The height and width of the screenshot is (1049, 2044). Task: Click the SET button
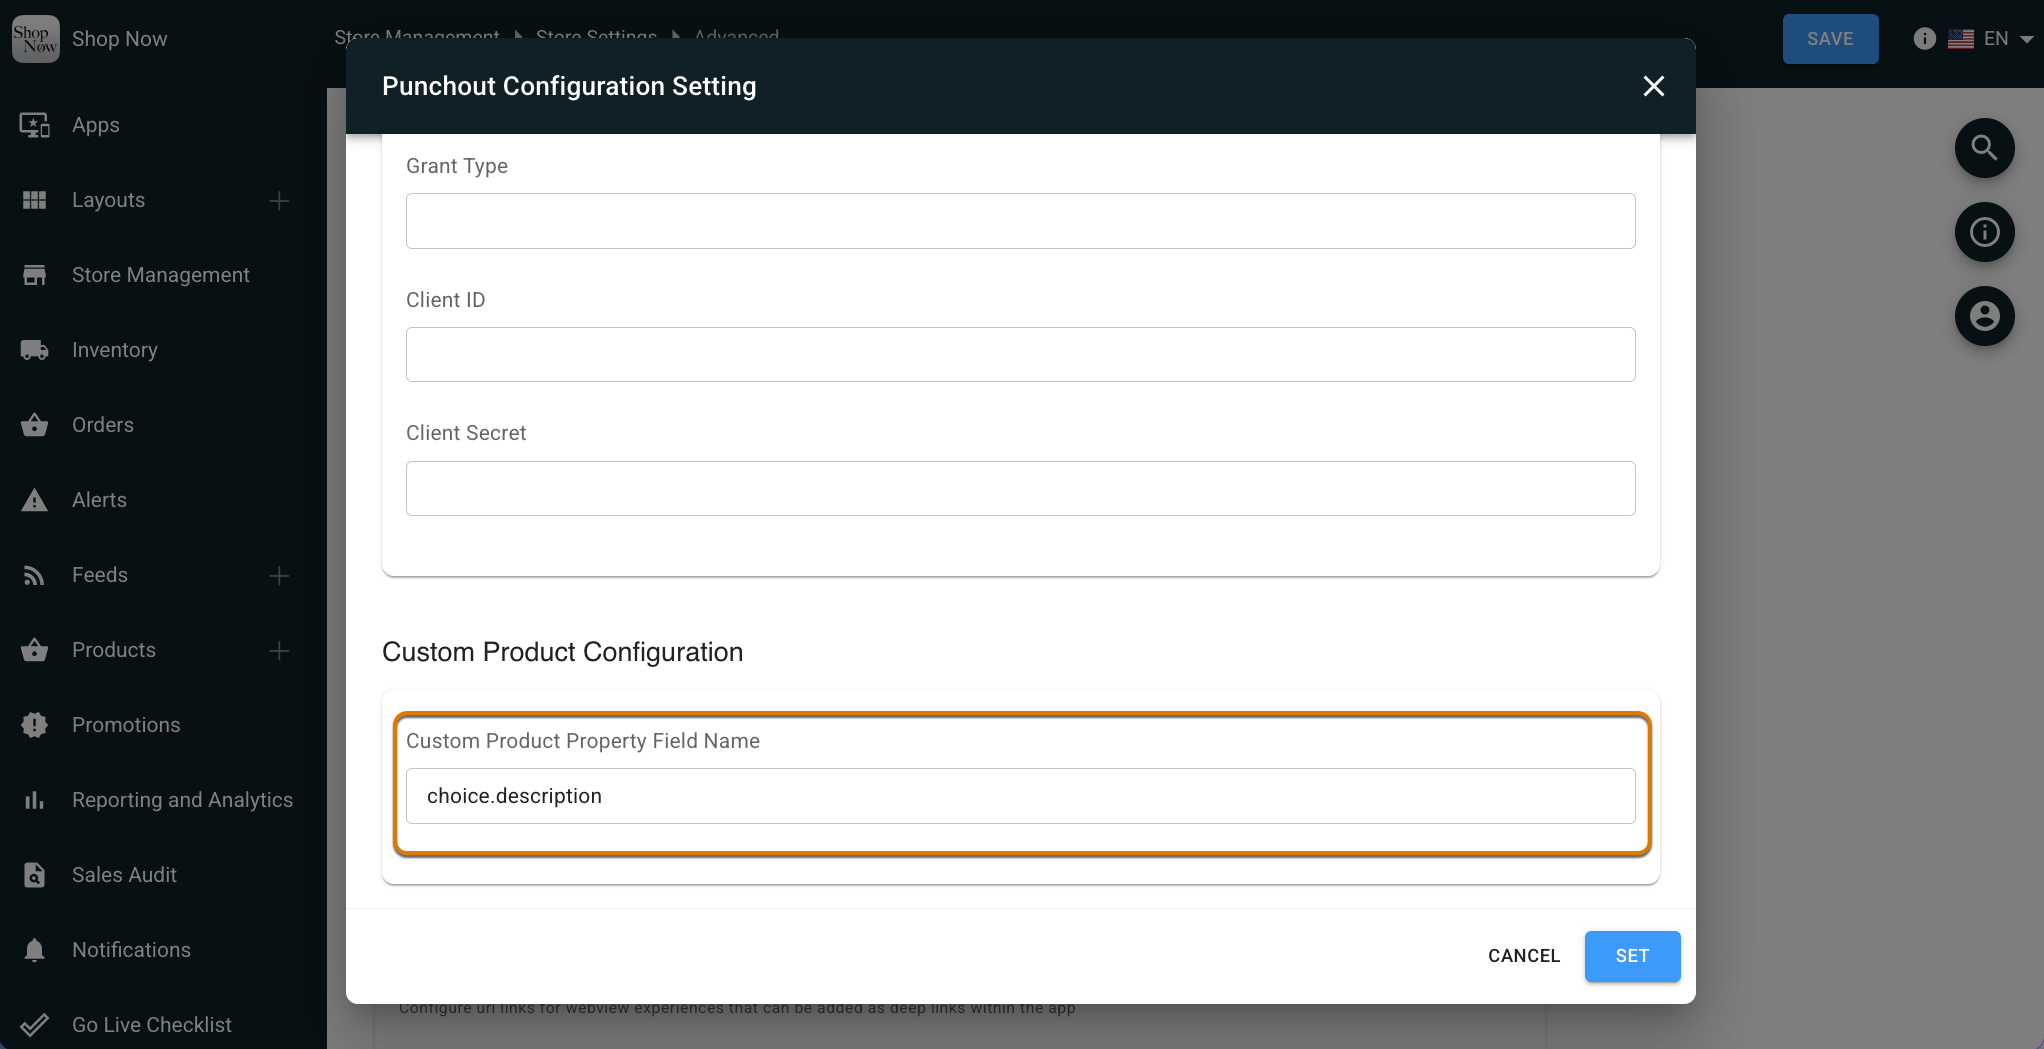1633,956
